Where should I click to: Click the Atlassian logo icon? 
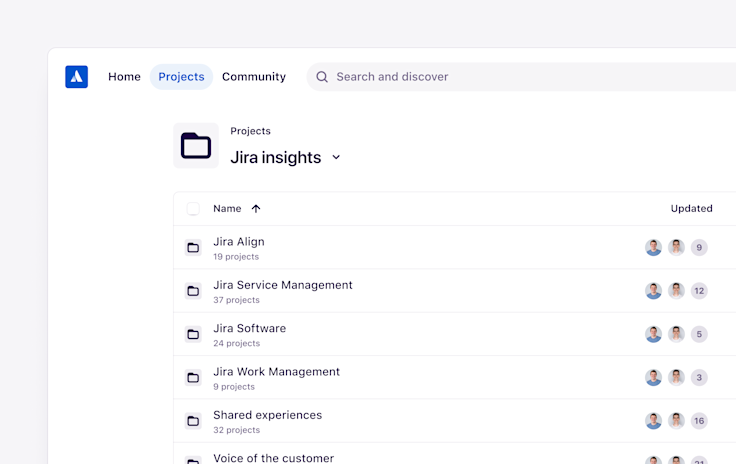(x=77, y=77)
